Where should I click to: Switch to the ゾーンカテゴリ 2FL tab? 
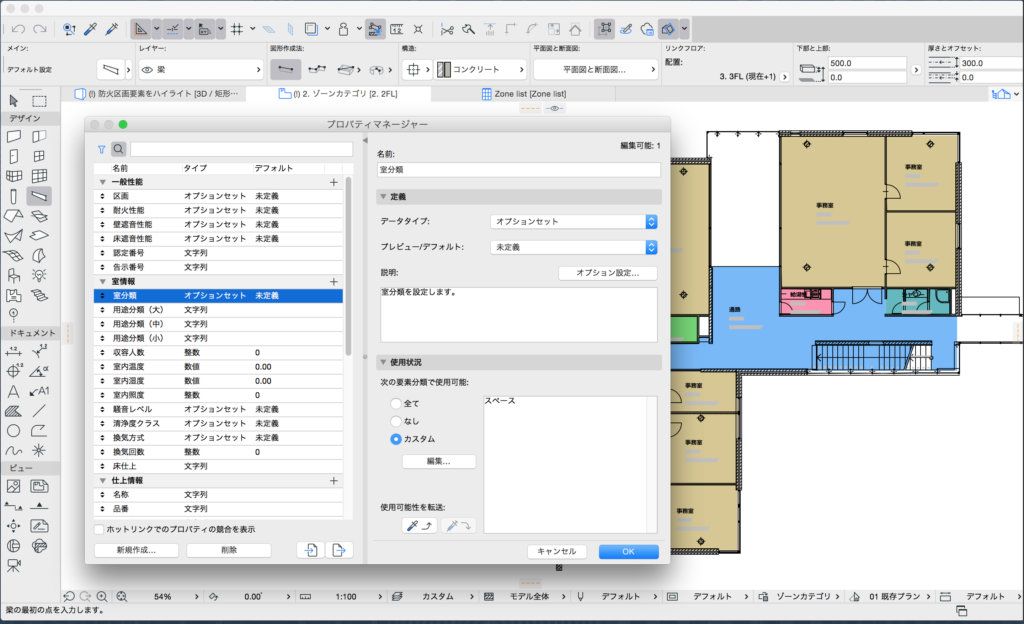pos(338,94)
